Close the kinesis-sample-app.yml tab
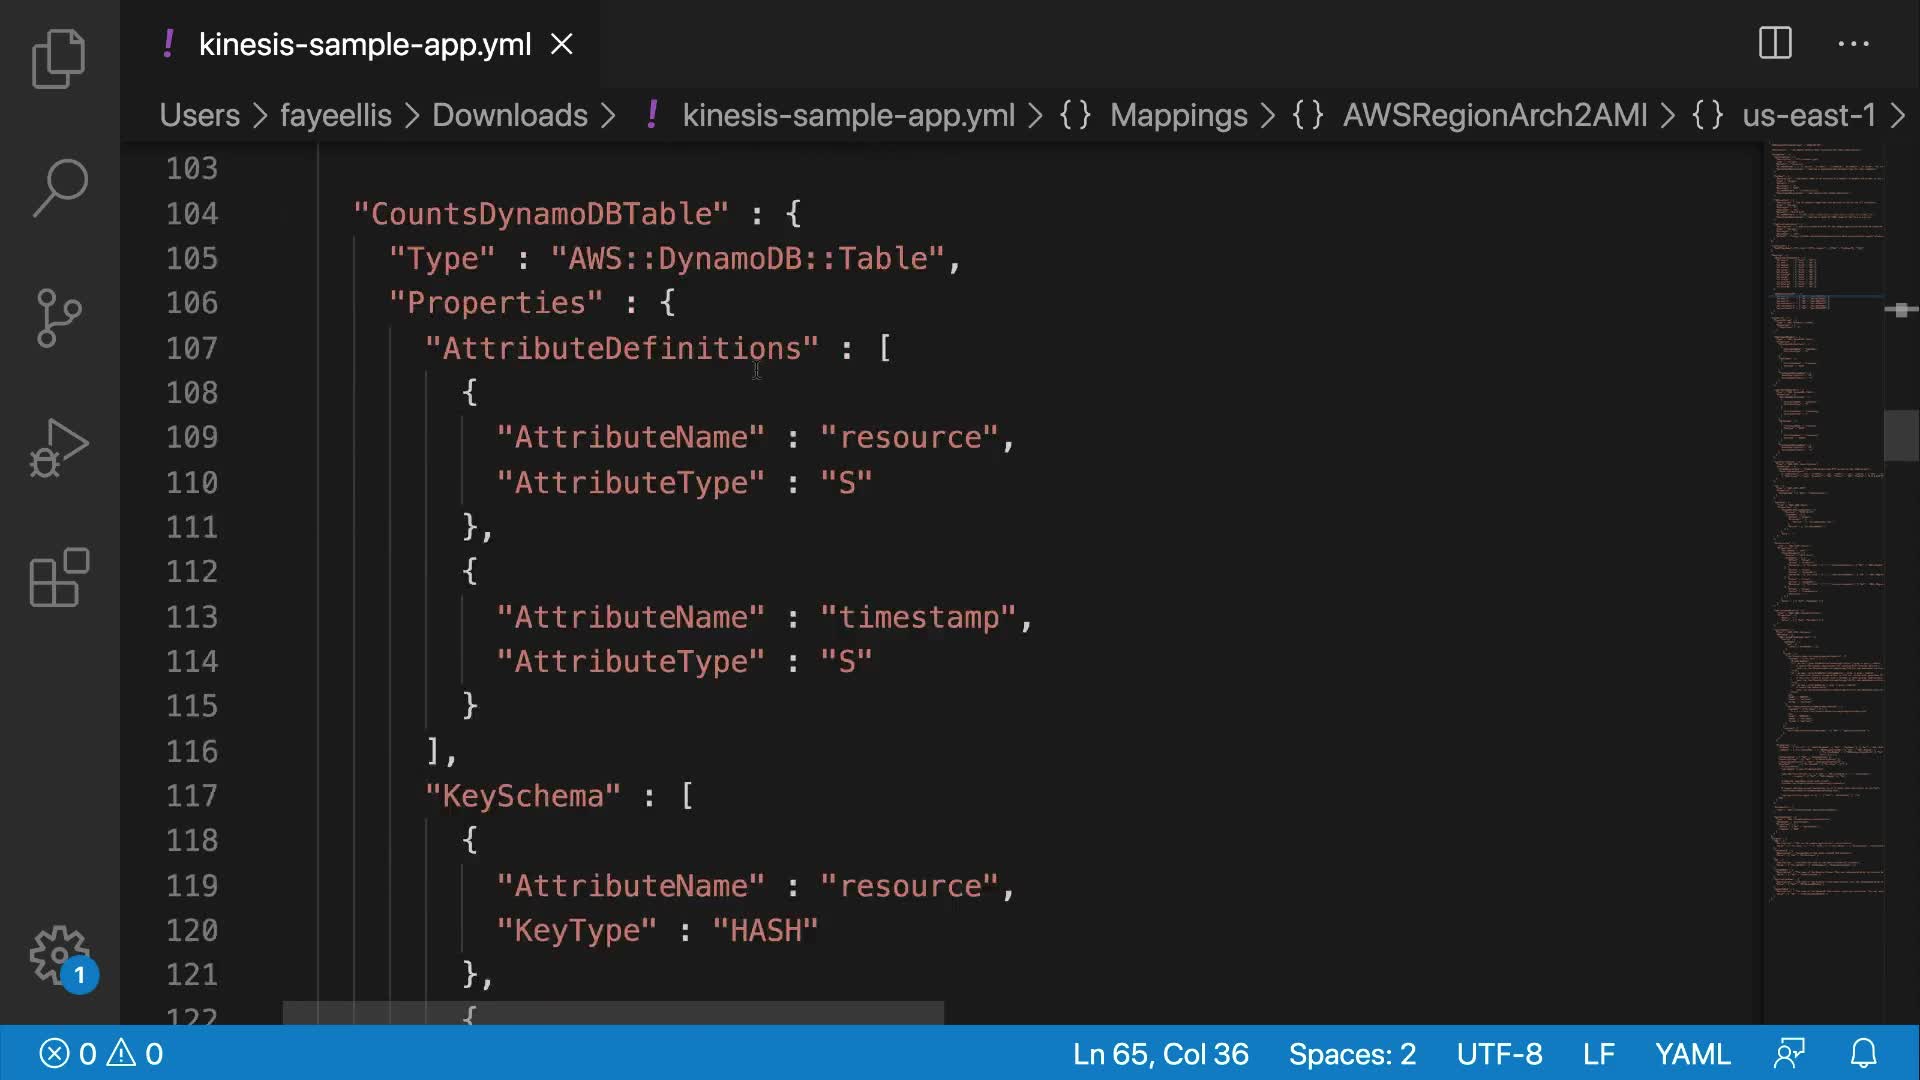 point(562,44)
